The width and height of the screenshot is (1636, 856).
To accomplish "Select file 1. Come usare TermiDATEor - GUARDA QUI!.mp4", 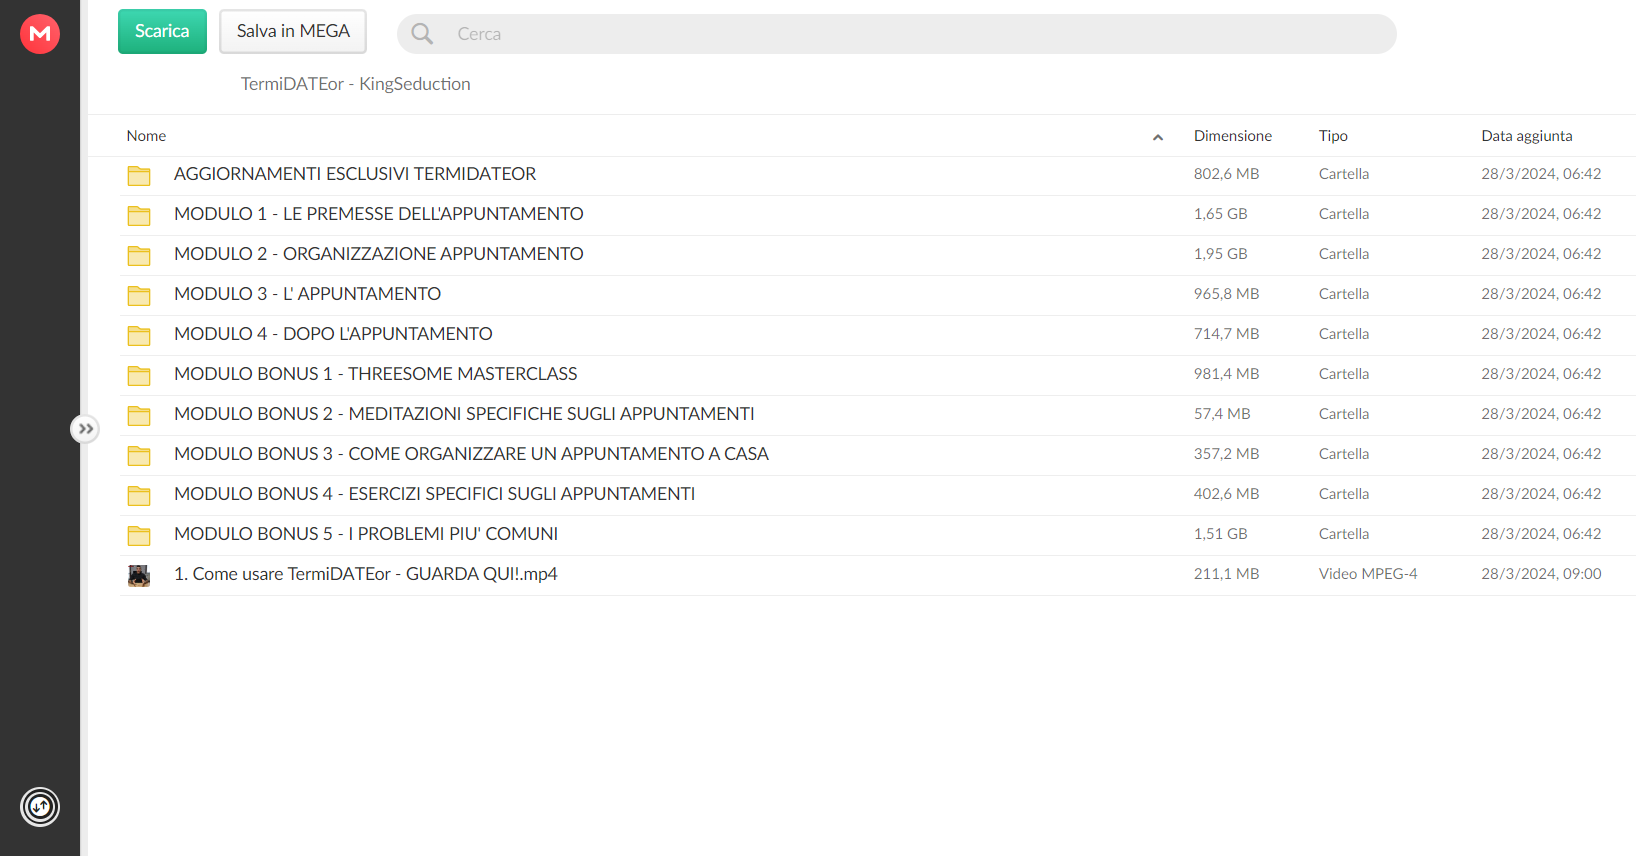I will 366,574.
